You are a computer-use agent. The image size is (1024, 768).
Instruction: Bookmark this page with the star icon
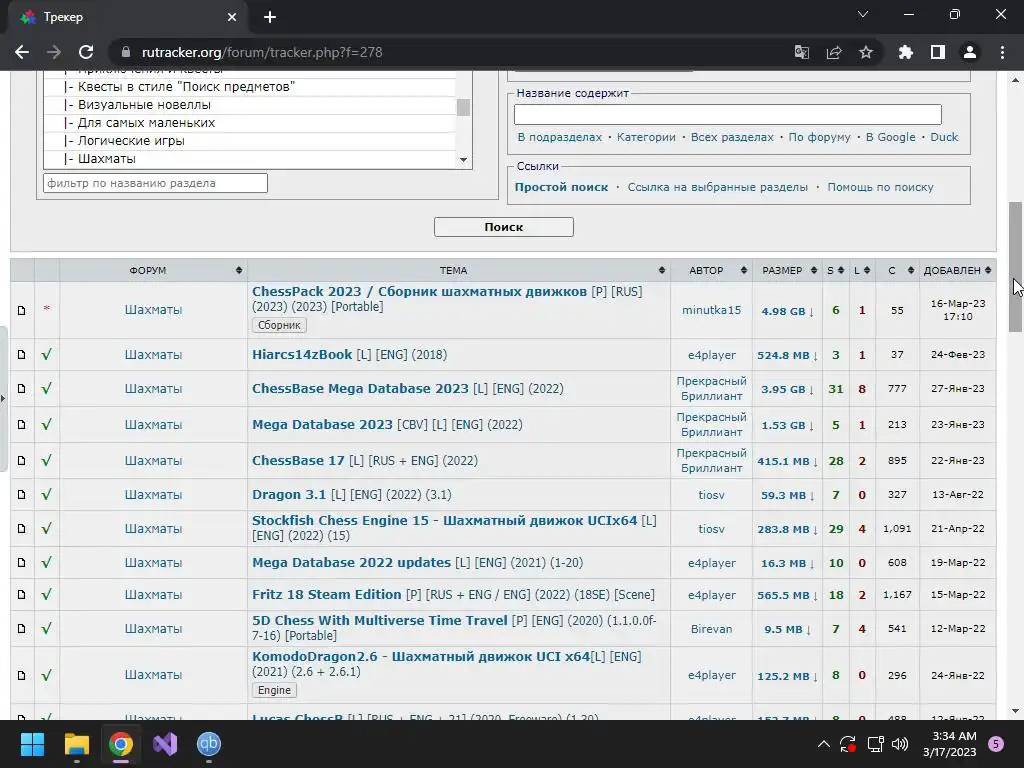tap(866, 52)
